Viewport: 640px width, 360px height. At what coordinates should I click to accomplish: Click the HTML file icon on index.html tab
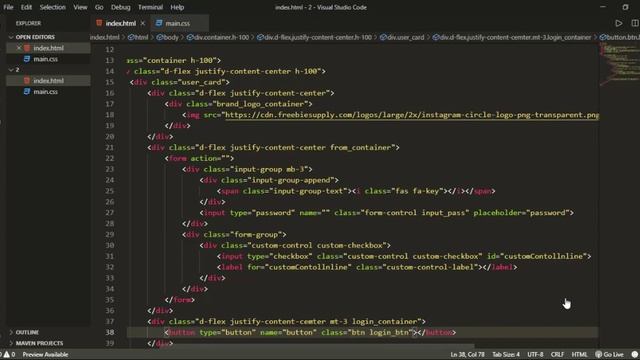click(99, 23)
